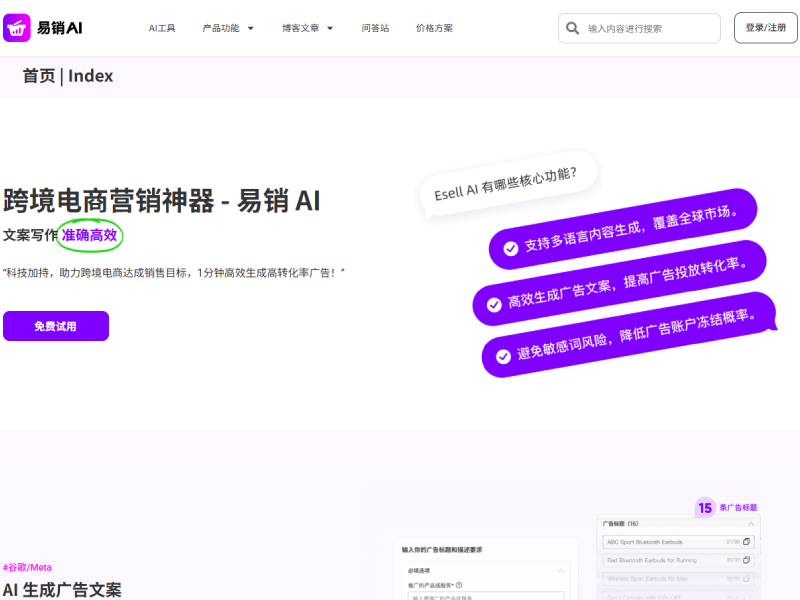Click the circled 准确高效 text
This screenshot has height=600, width=800.
coord(89,235)
